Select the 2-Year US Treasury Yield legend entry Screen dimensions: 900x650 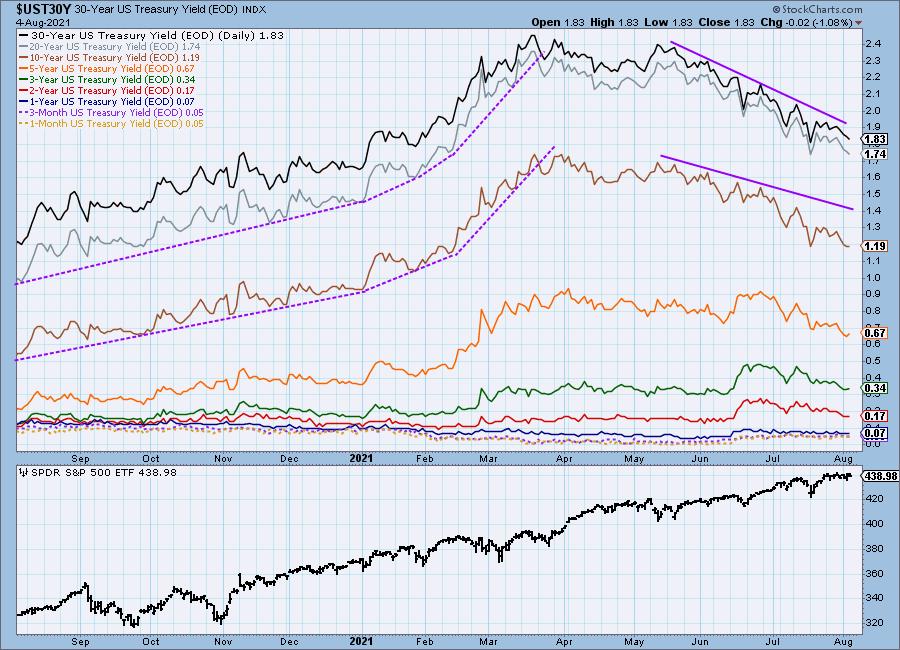point(107,90)
